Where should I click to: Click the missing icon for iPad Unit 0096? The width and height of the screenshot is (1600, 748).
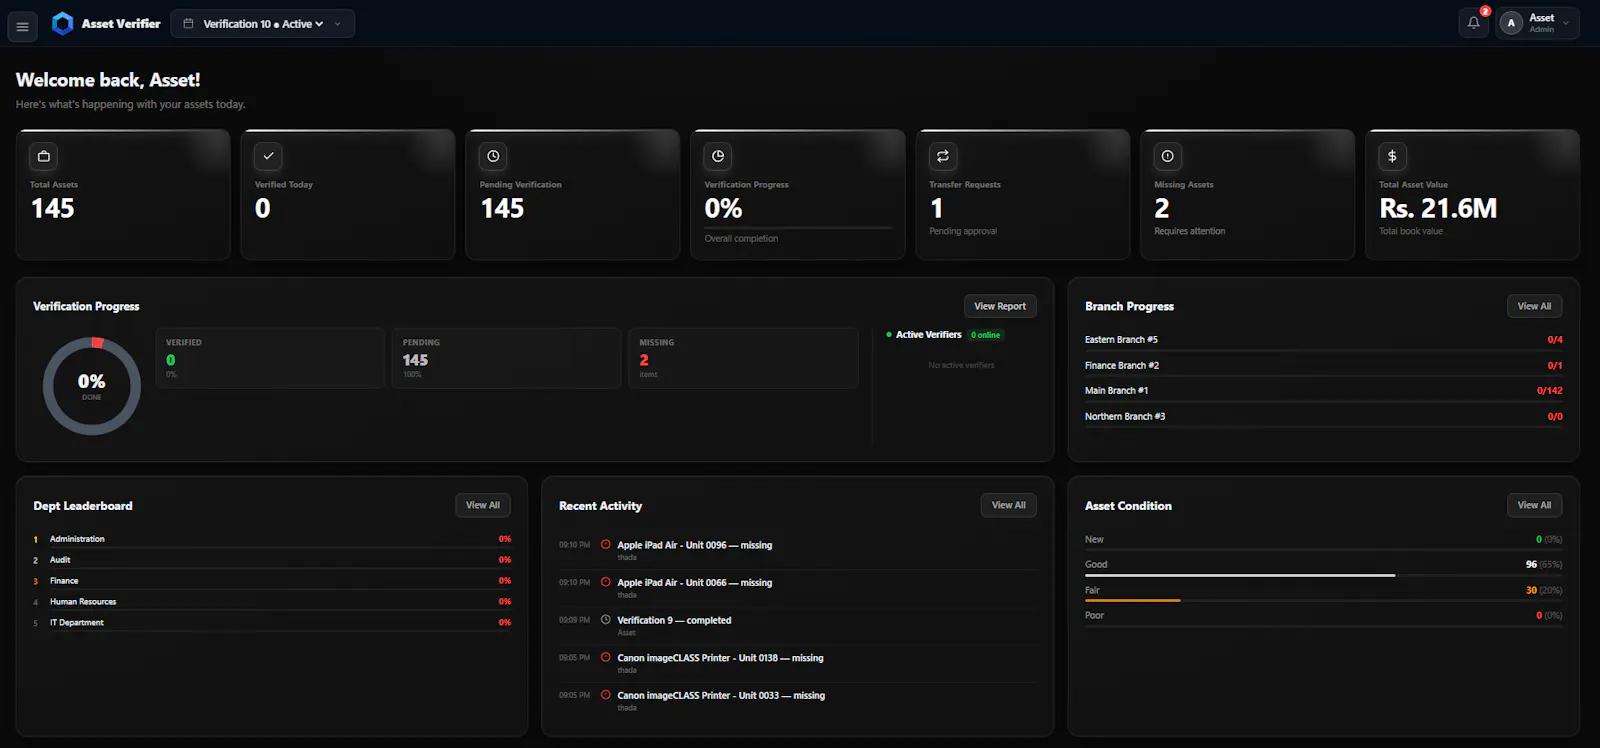(x=606, y=545)
